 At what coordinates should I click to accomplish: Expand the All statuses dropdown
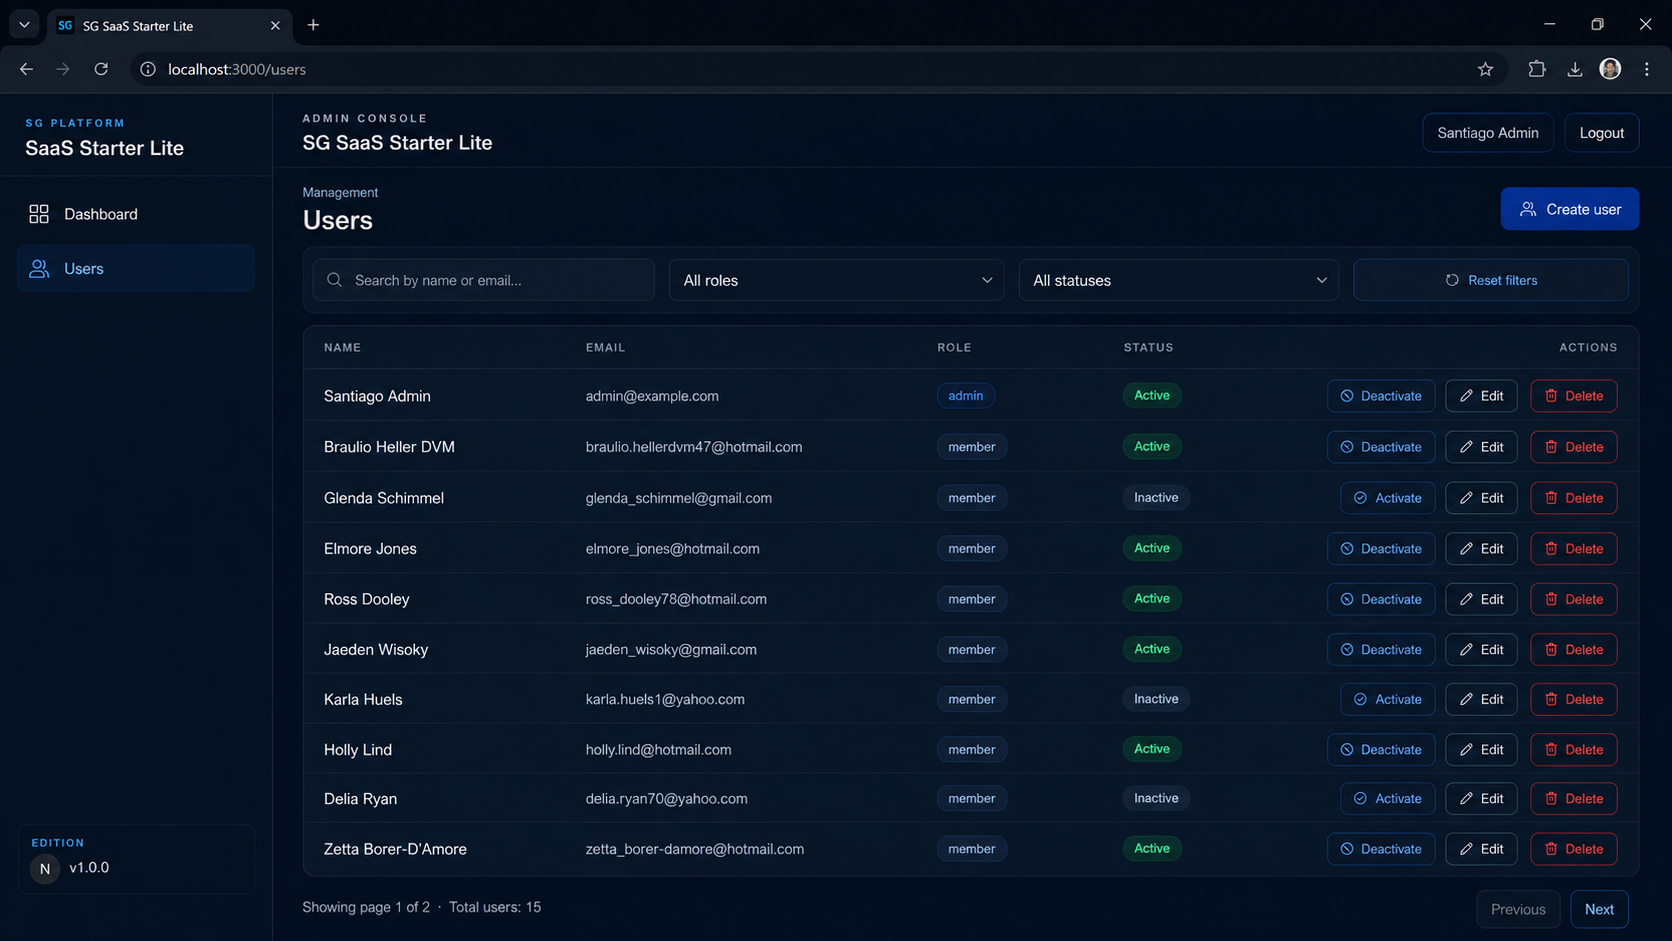[1179, 280]
